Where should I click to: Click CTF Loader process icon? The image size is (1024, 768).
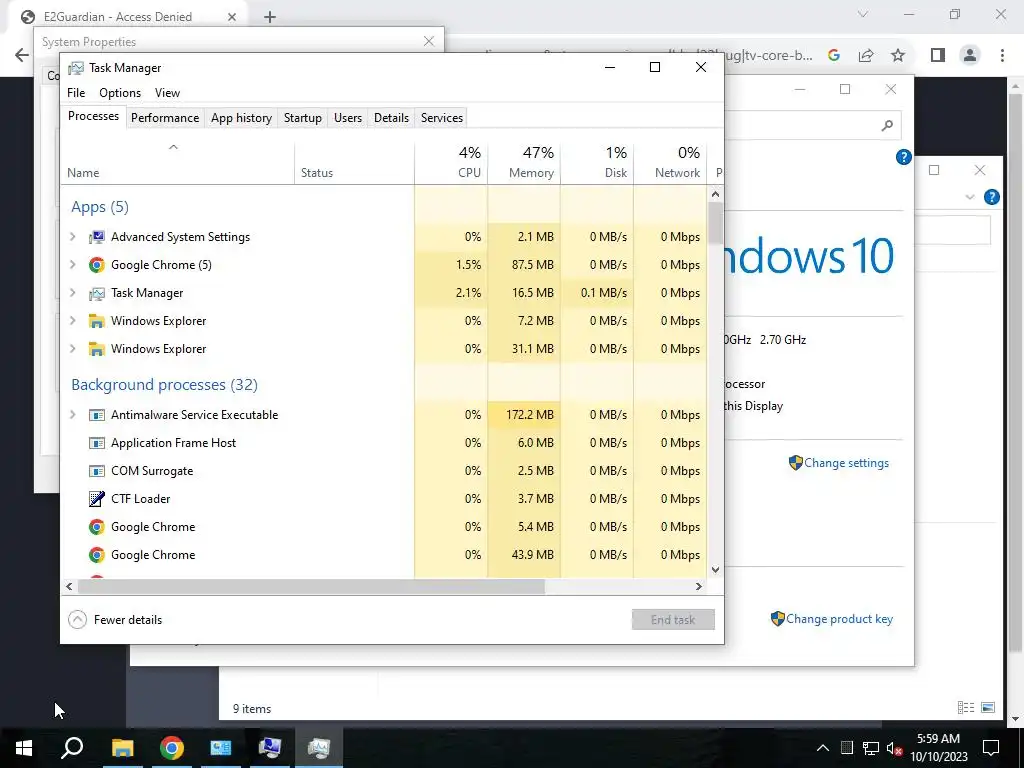click(x=97, y=499)
